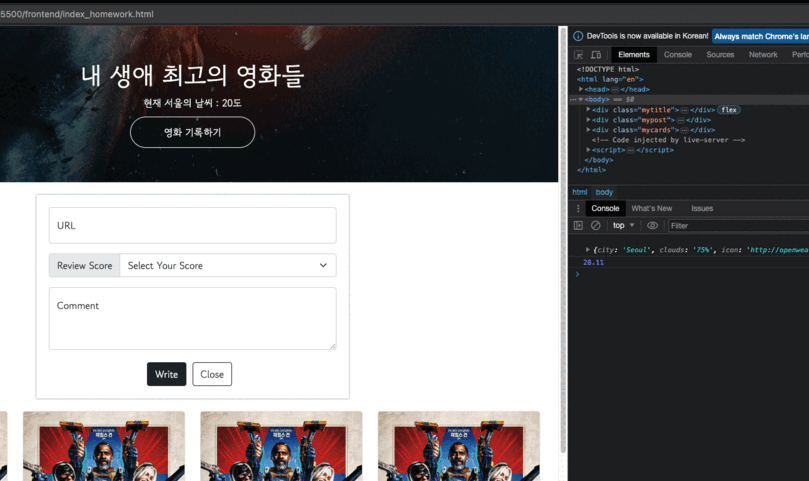
Task: Click the Write button
Action: tap(166, 374)
